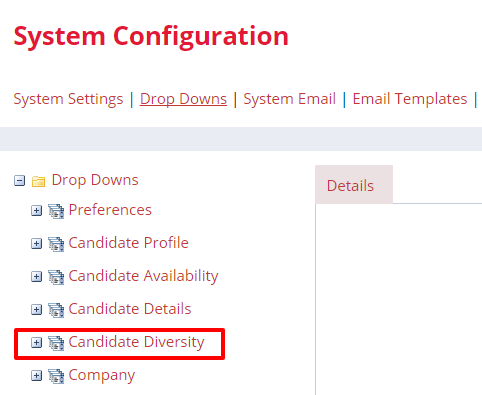Open the Email Templates section
Screen dimensions: 482x395
[410, 99]
